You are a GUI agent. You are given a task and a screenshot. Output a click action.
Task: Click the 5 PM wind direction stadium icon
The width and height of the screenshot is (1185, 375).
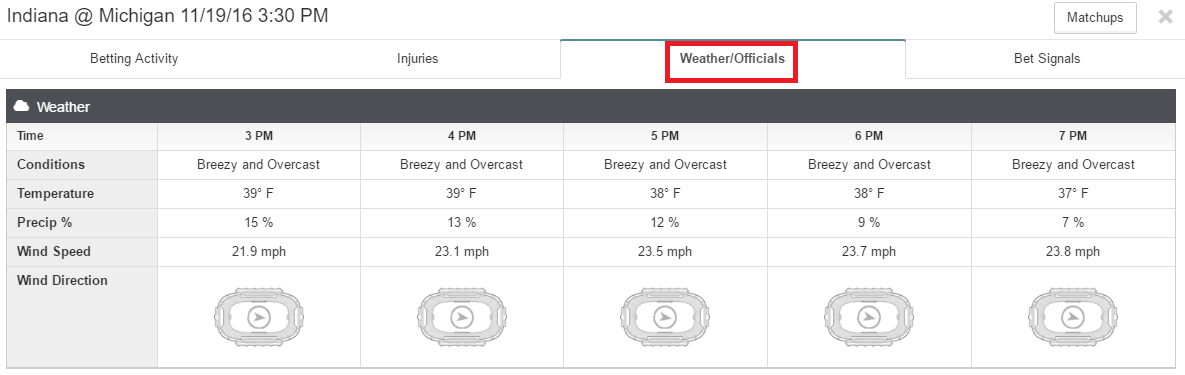[665, 317]
